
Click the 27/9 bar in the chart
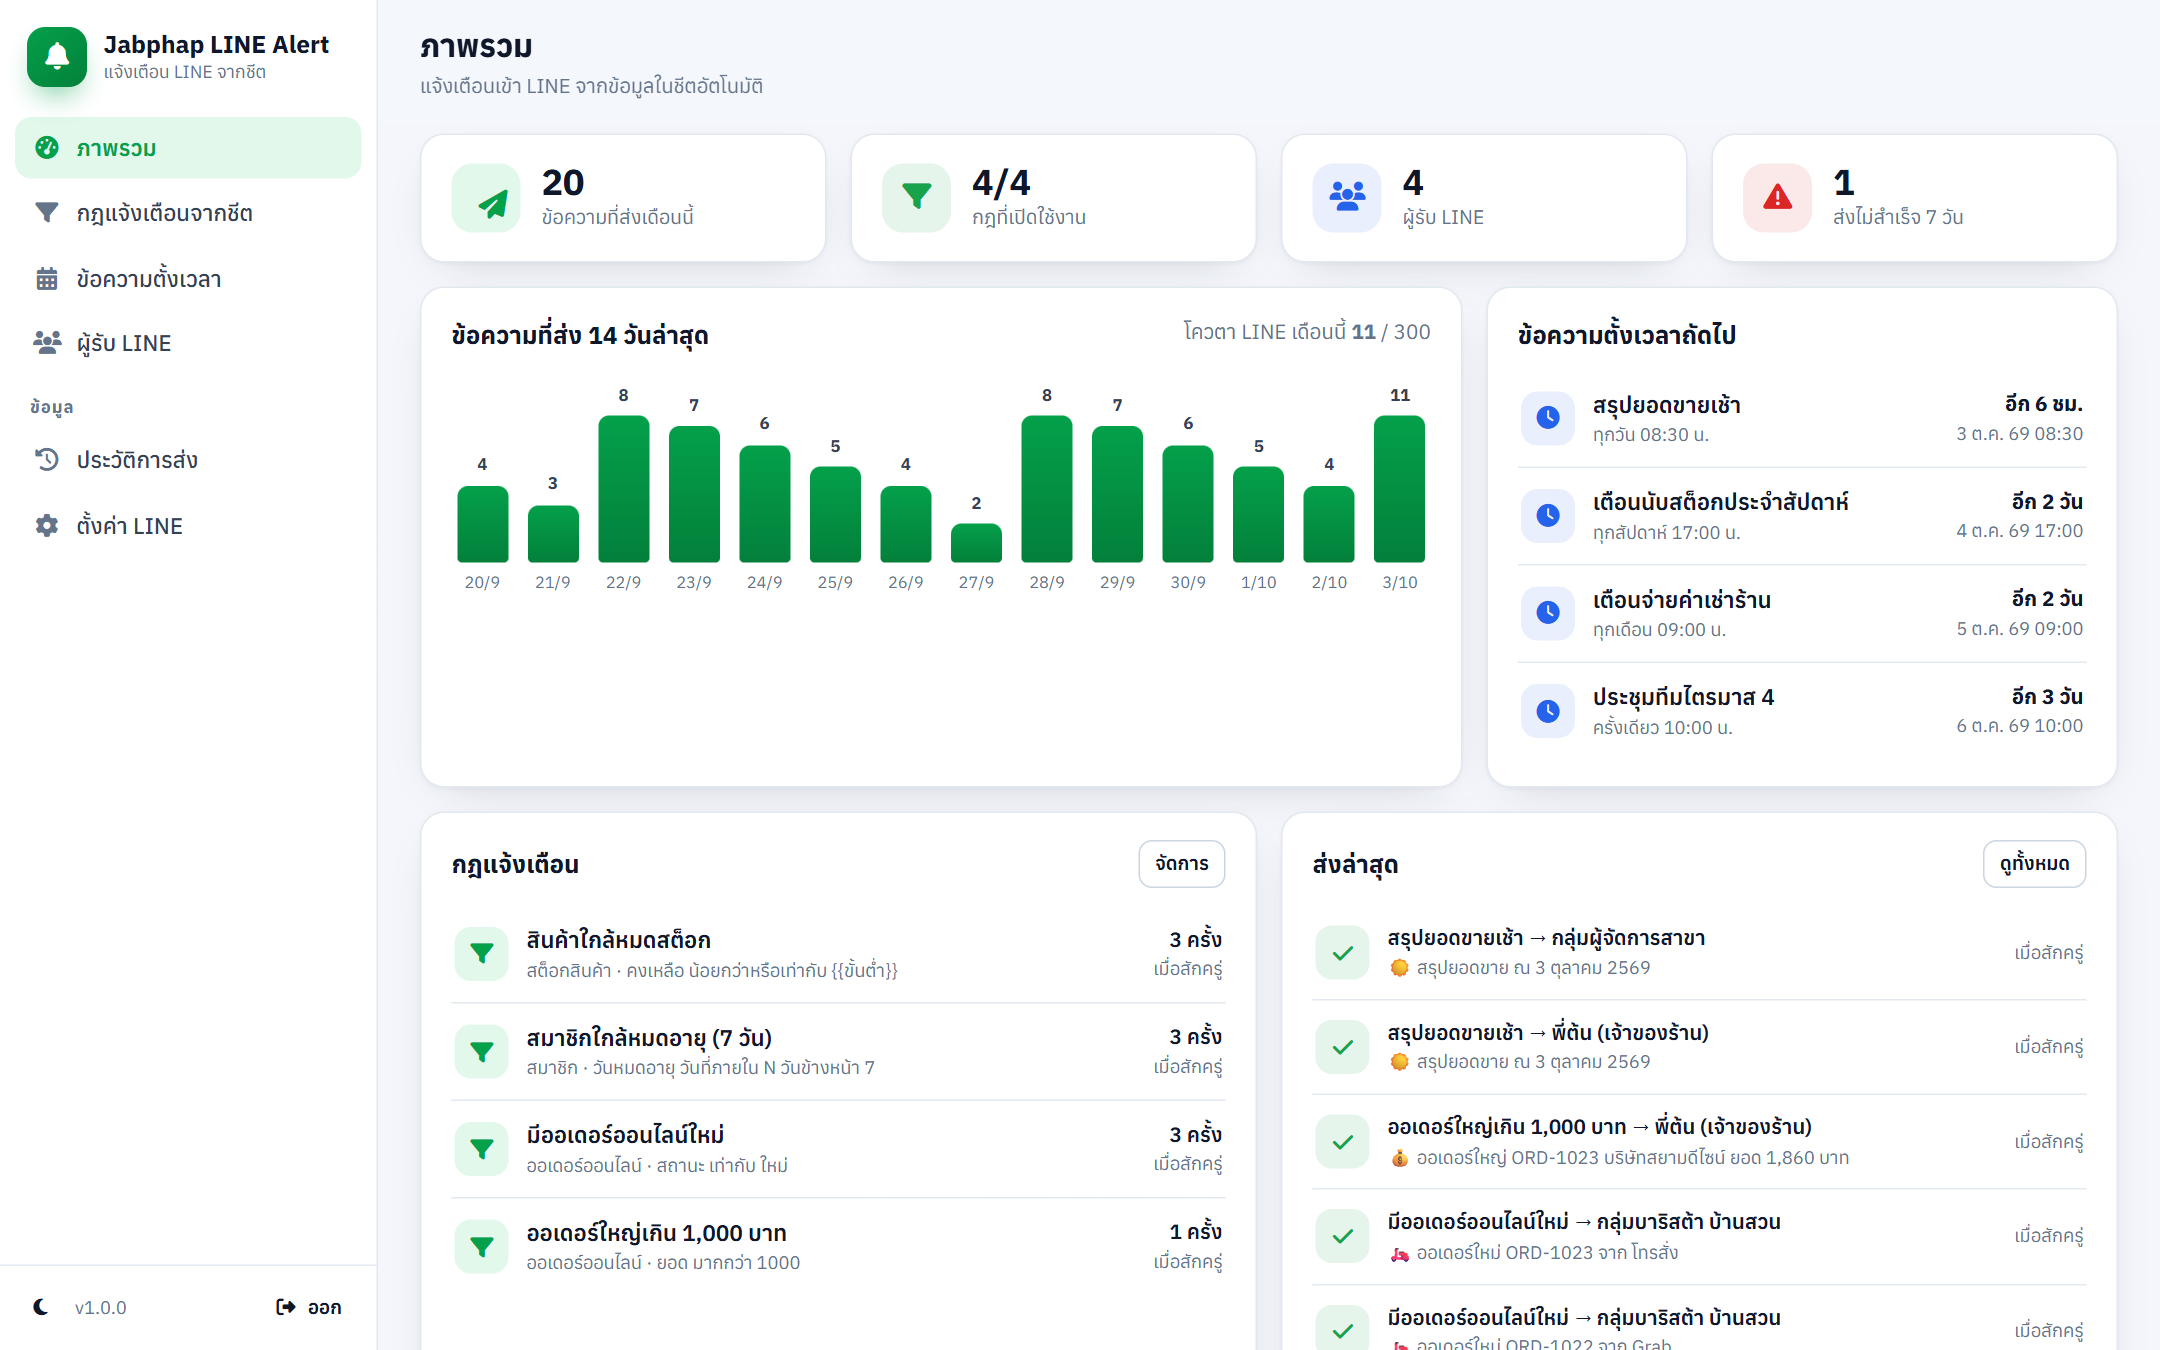(x=976, y=543)
